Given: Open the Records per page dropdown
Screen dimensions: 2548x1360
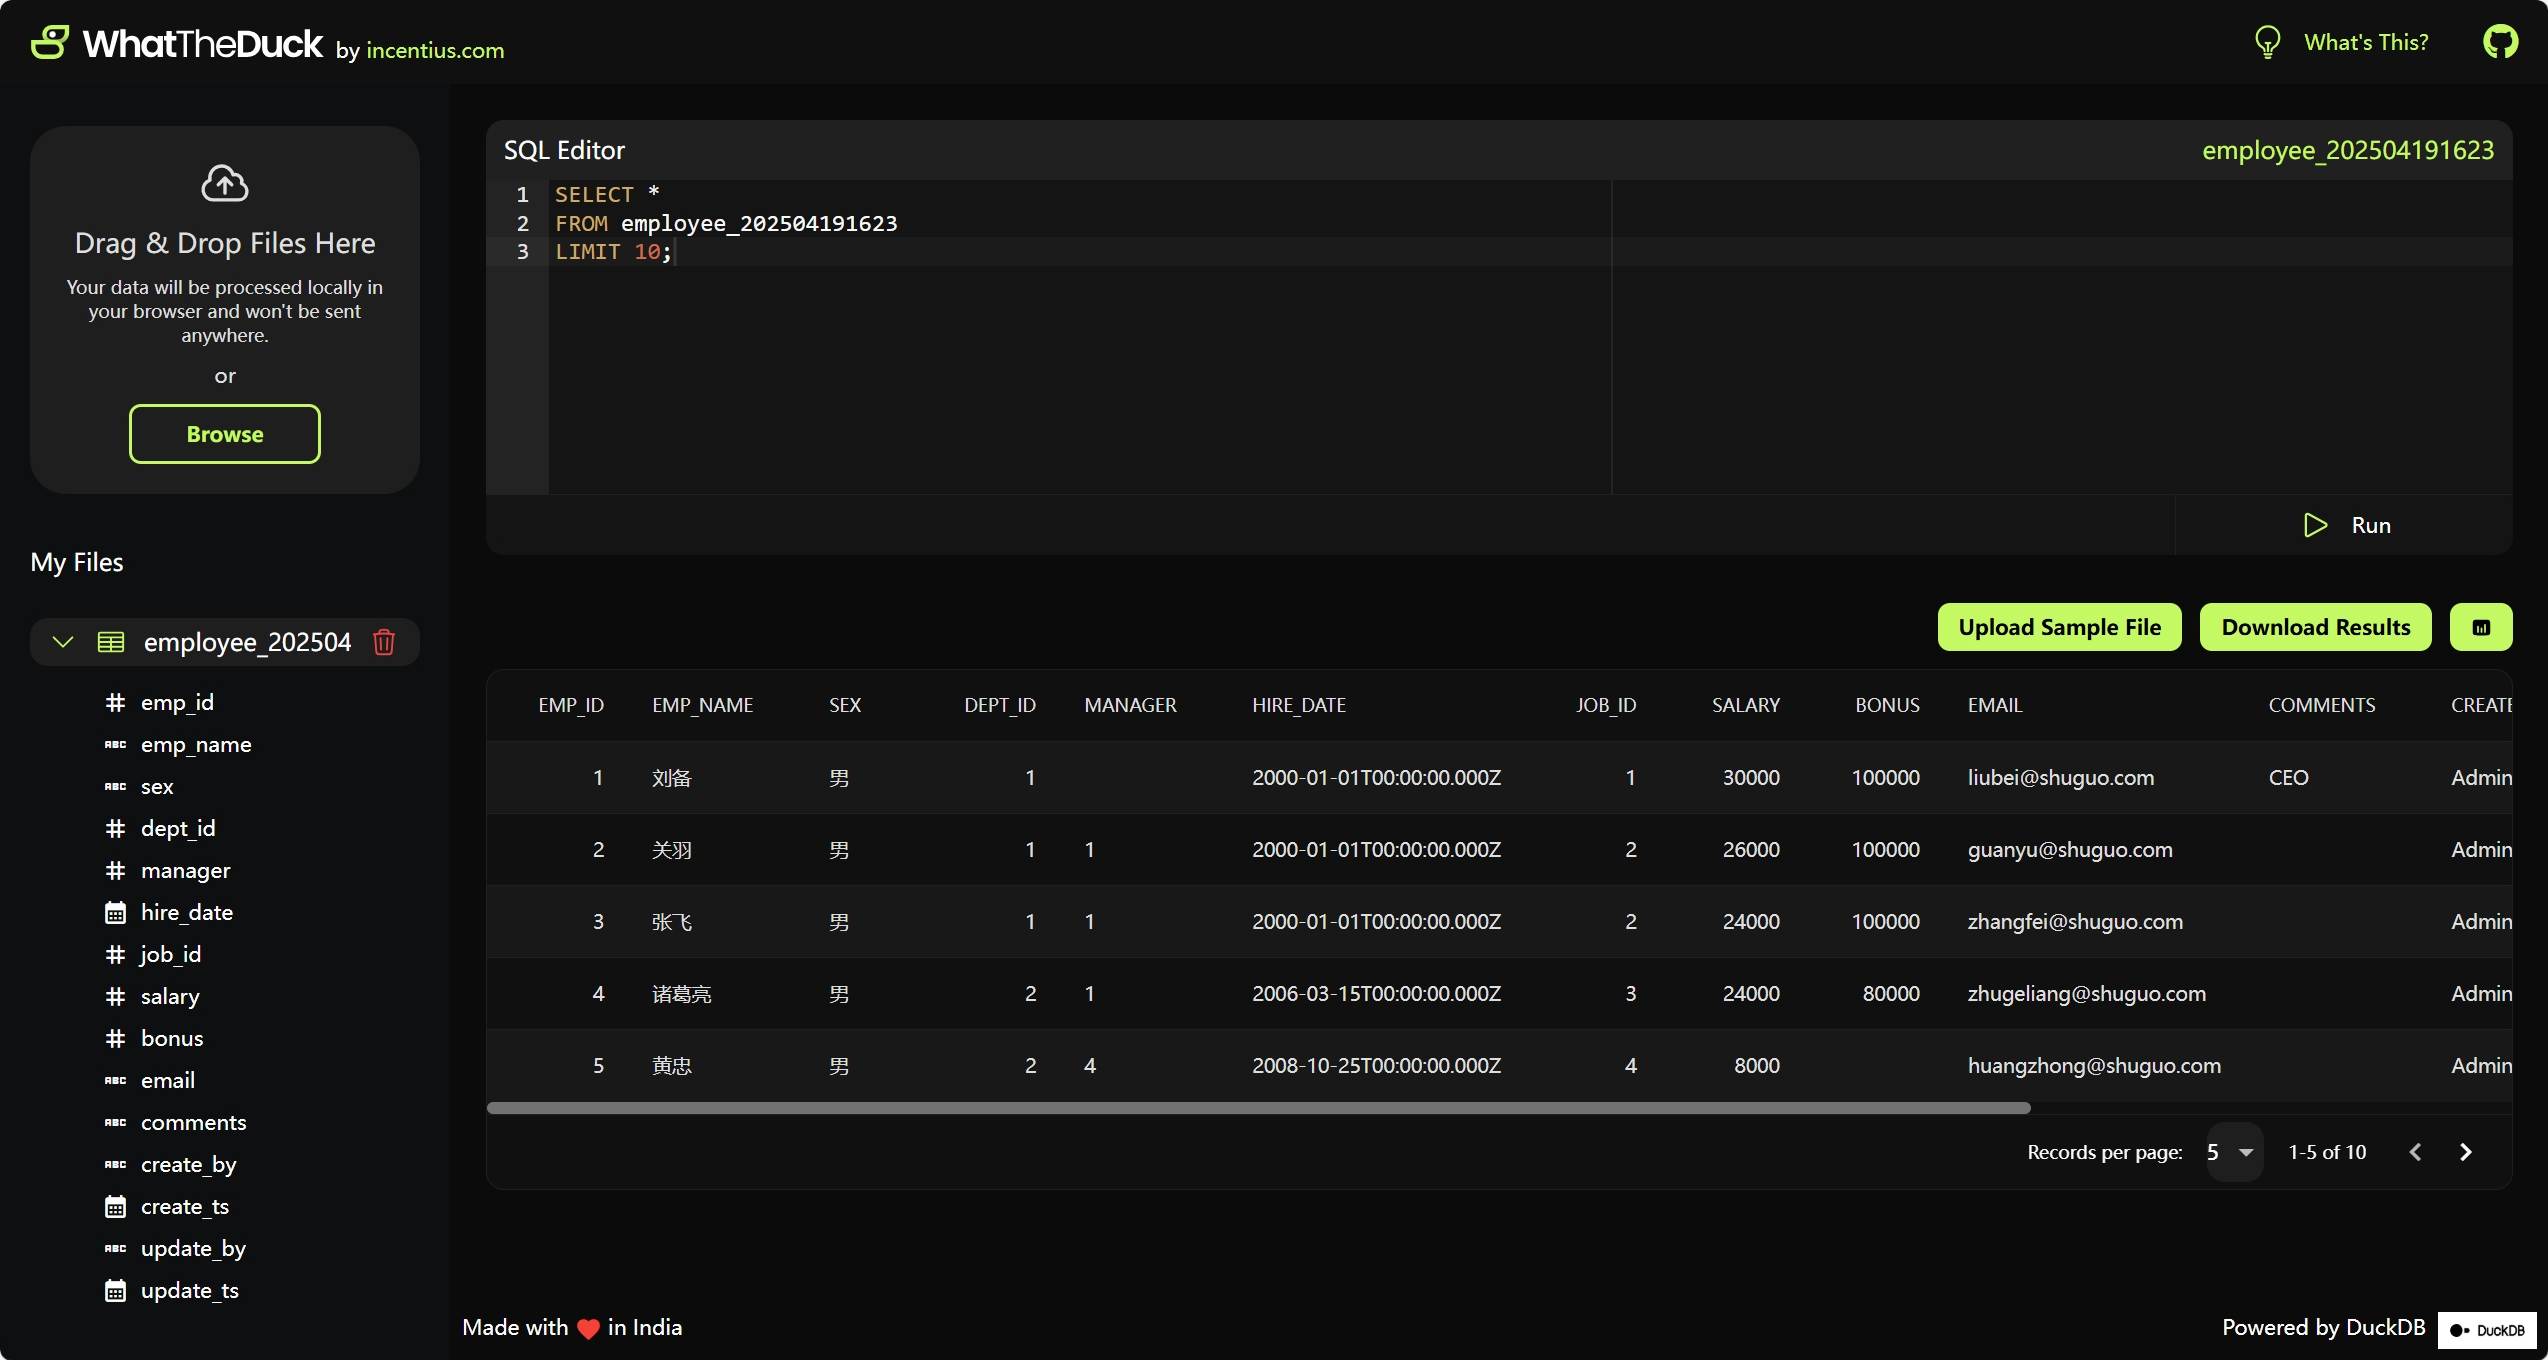Looking at the screenshot, I should [2233, 1152].
